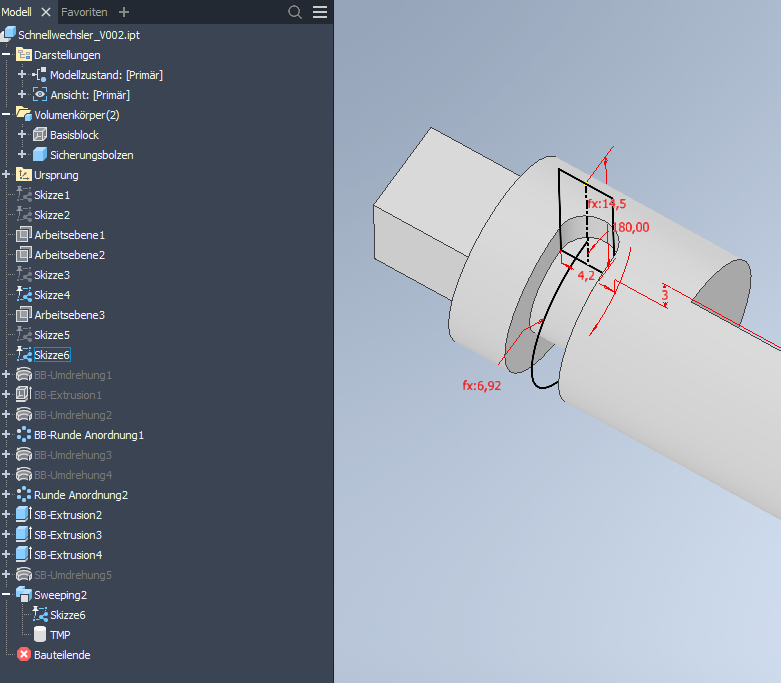This screenshot has height=683, width=781.
Task: Click the TMP surface body icon
Action: 40,635
